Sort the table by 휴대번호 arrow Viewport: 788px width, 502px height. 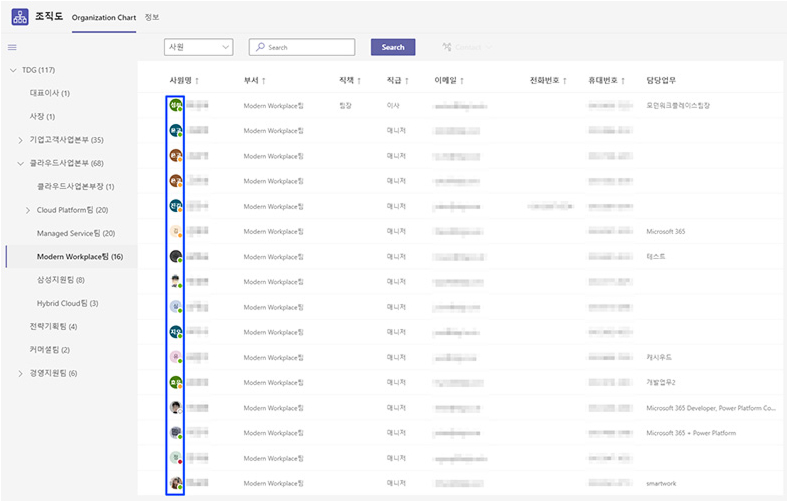[623, 81]
